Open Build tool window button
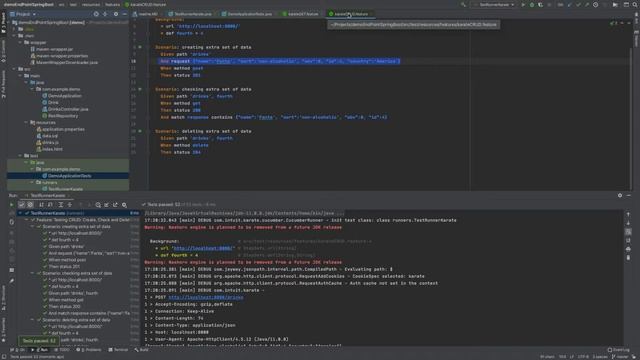The height and width of the screenshot is (360, 640). coord(142,350)
